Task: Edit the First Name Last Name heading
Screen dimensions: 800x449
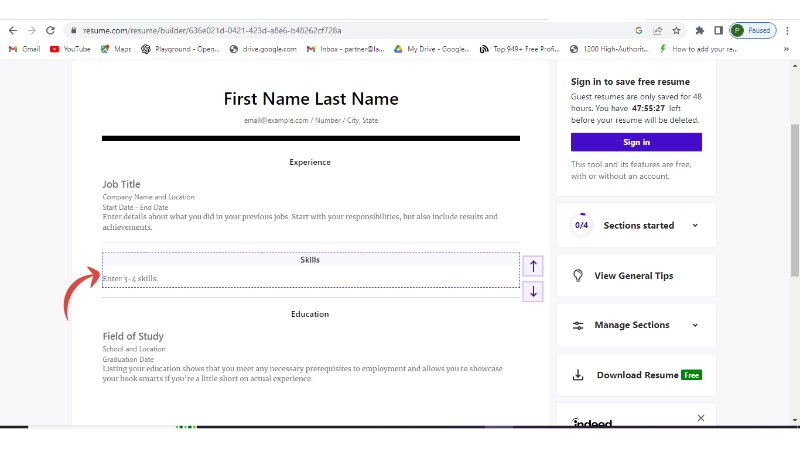Action: [310, 99]
